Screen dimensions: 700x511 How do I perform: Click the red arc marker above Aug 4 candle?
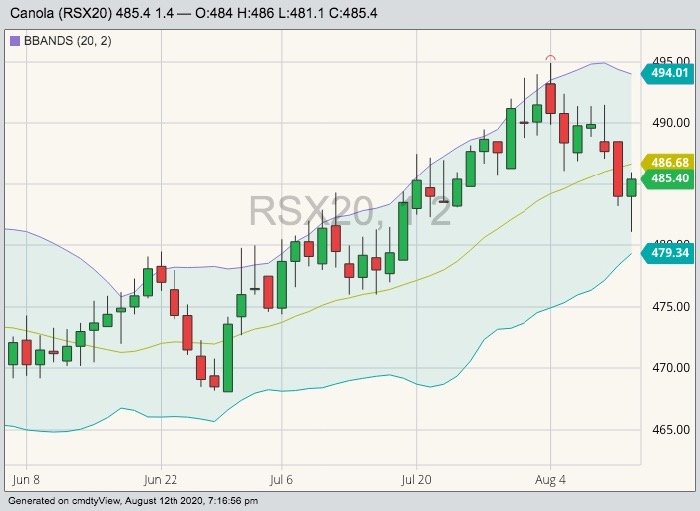pyautogui.click(x=550, y=58)
